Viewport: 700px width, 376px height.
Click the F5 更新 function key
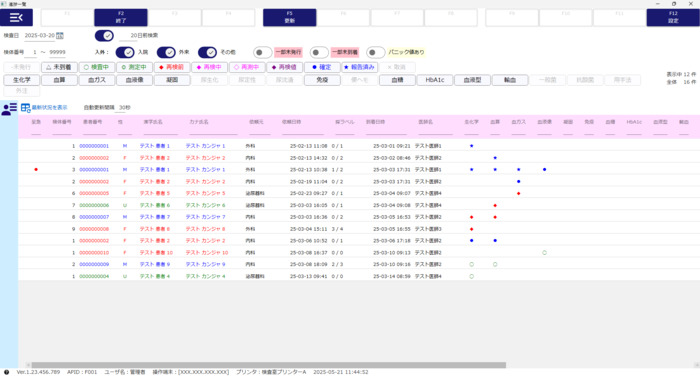(x=289, y=17)
